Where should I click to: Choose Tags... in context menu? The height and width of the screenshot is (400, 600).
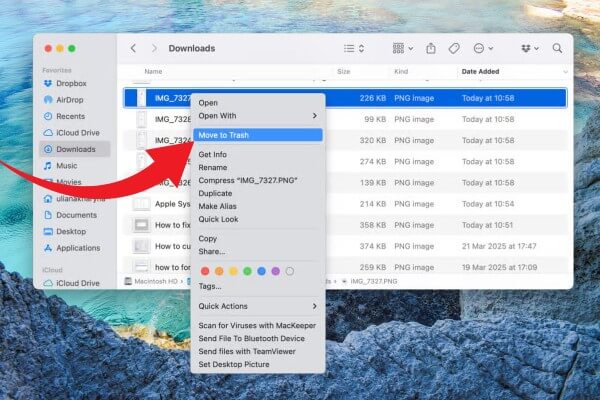coord(258,286)
